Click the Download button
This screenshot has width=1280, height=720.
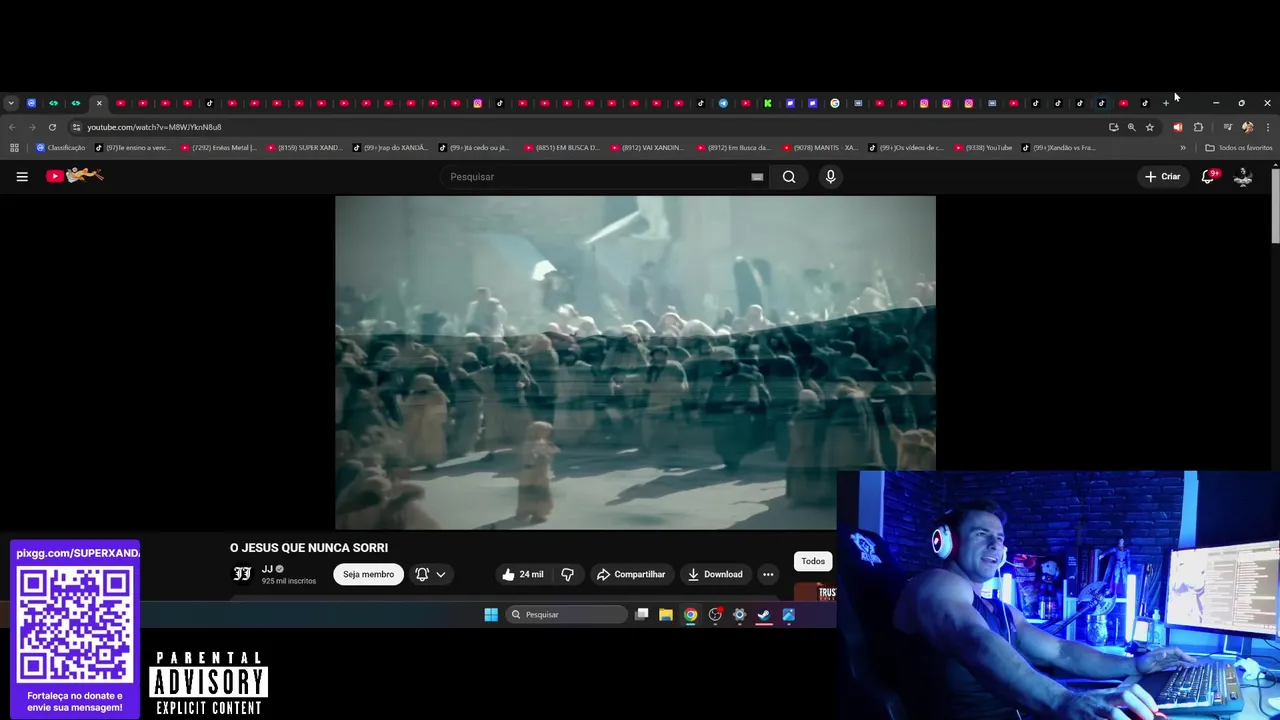pos(715,574)
